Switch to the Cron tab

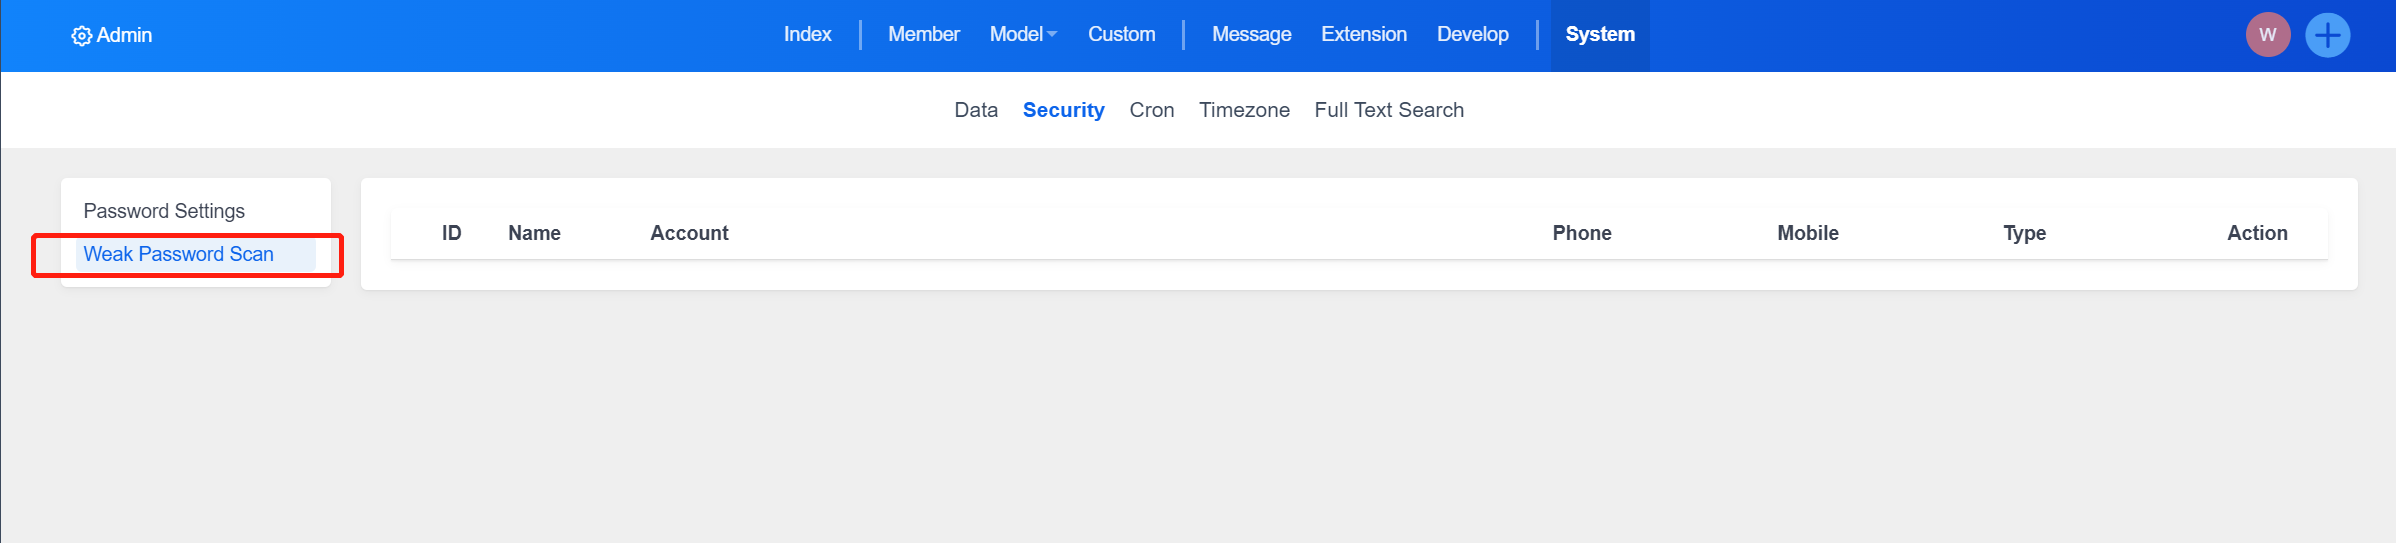click(x=1151, y=110)
